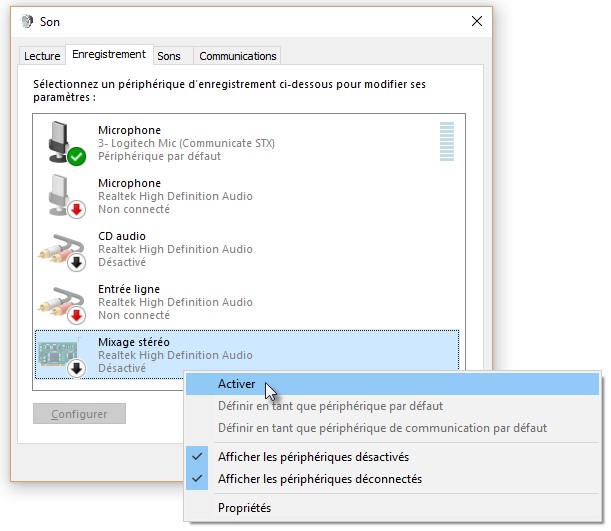
Task: Click the Logitech Mic microphone device icon
Action: [62, 139]
